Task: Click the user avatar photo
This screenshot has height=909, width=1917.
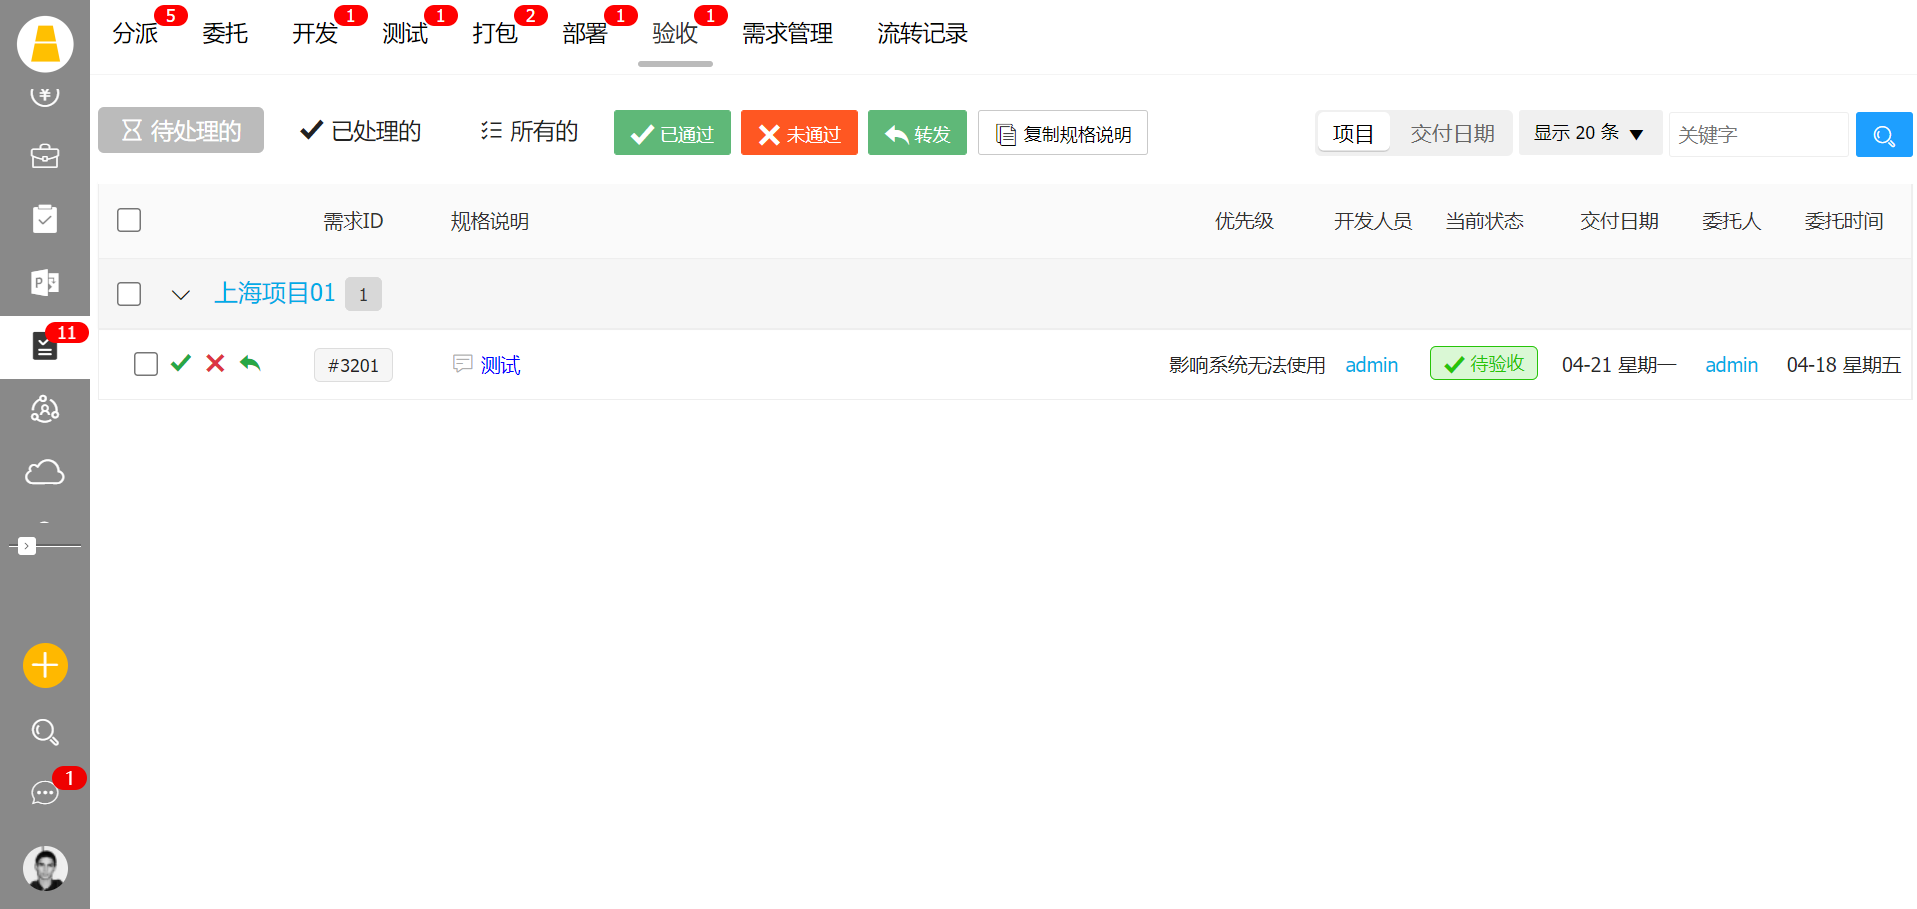Action: (x=45, y=868)
